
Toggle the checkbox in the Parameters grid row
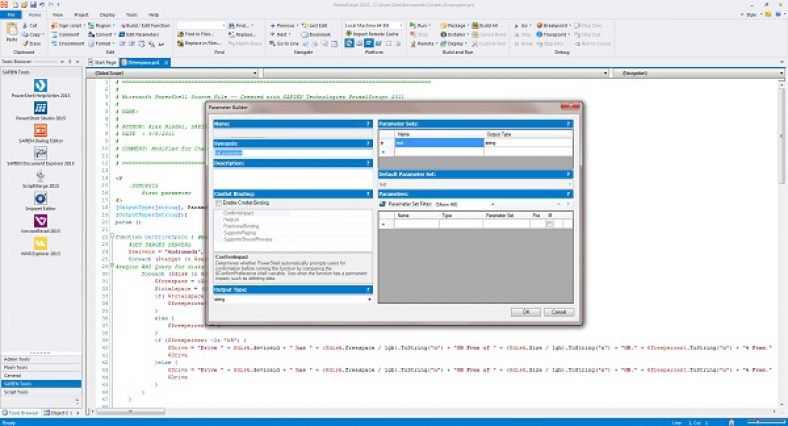pos(549,224)
